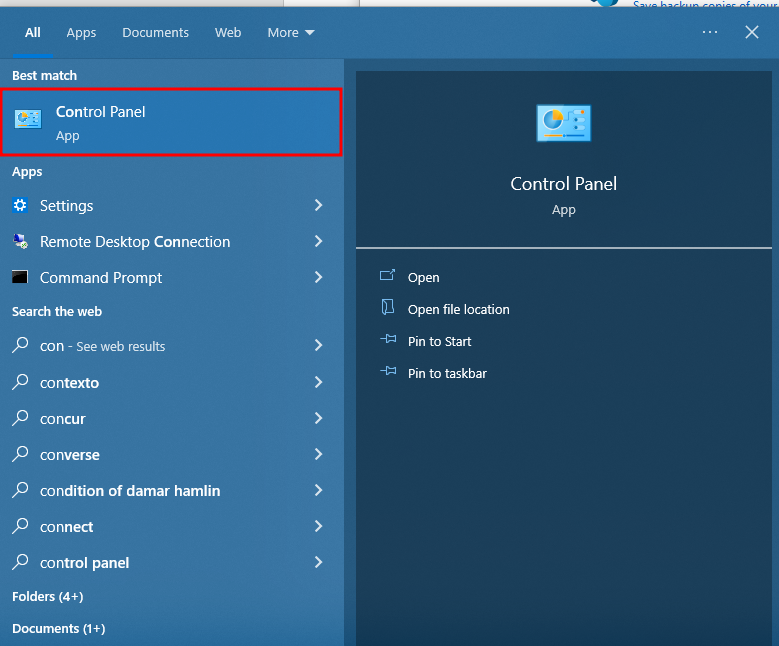Open the Control Panel best match result

point(171,122)
